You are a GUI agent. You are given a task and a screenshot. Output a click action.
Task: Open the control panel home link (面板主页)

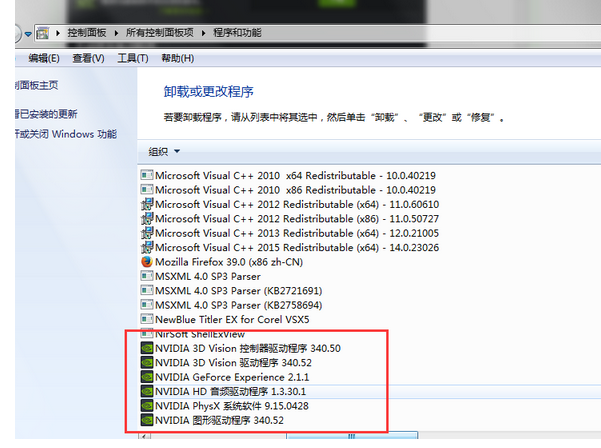coord(37,85)
